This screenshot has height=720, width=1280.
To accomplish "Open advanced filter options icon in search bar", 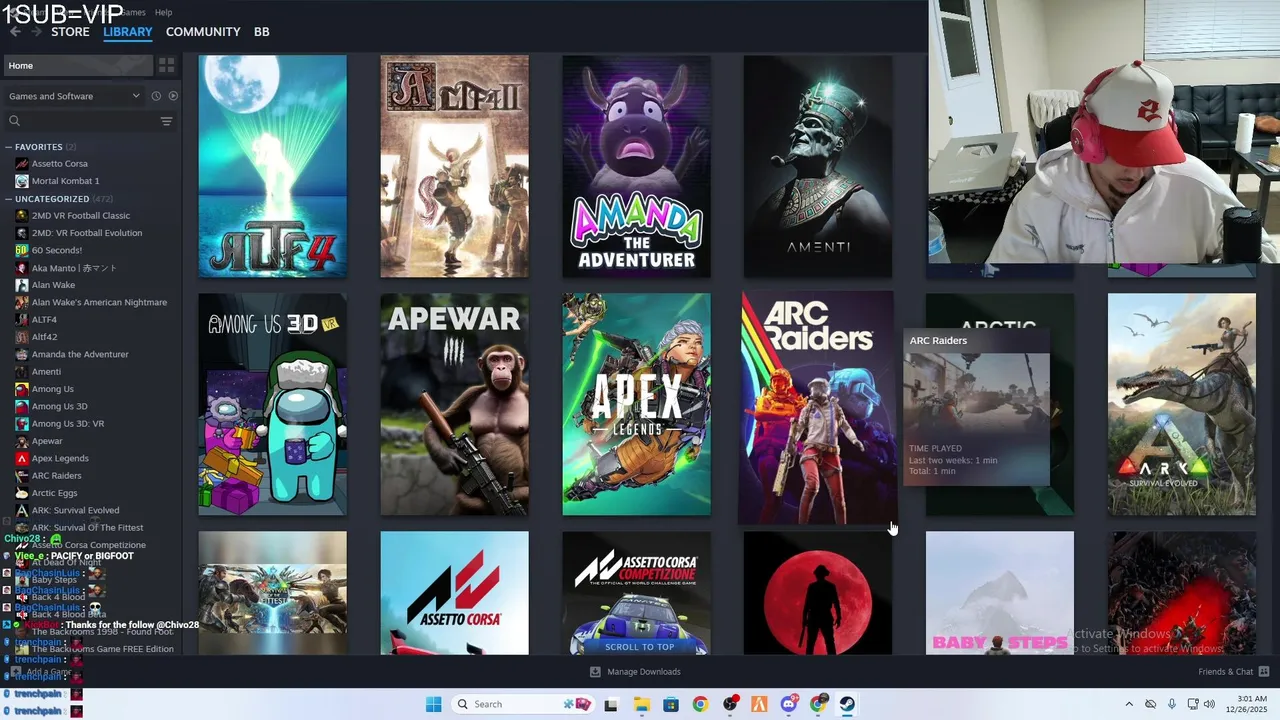I will [166, 121].
